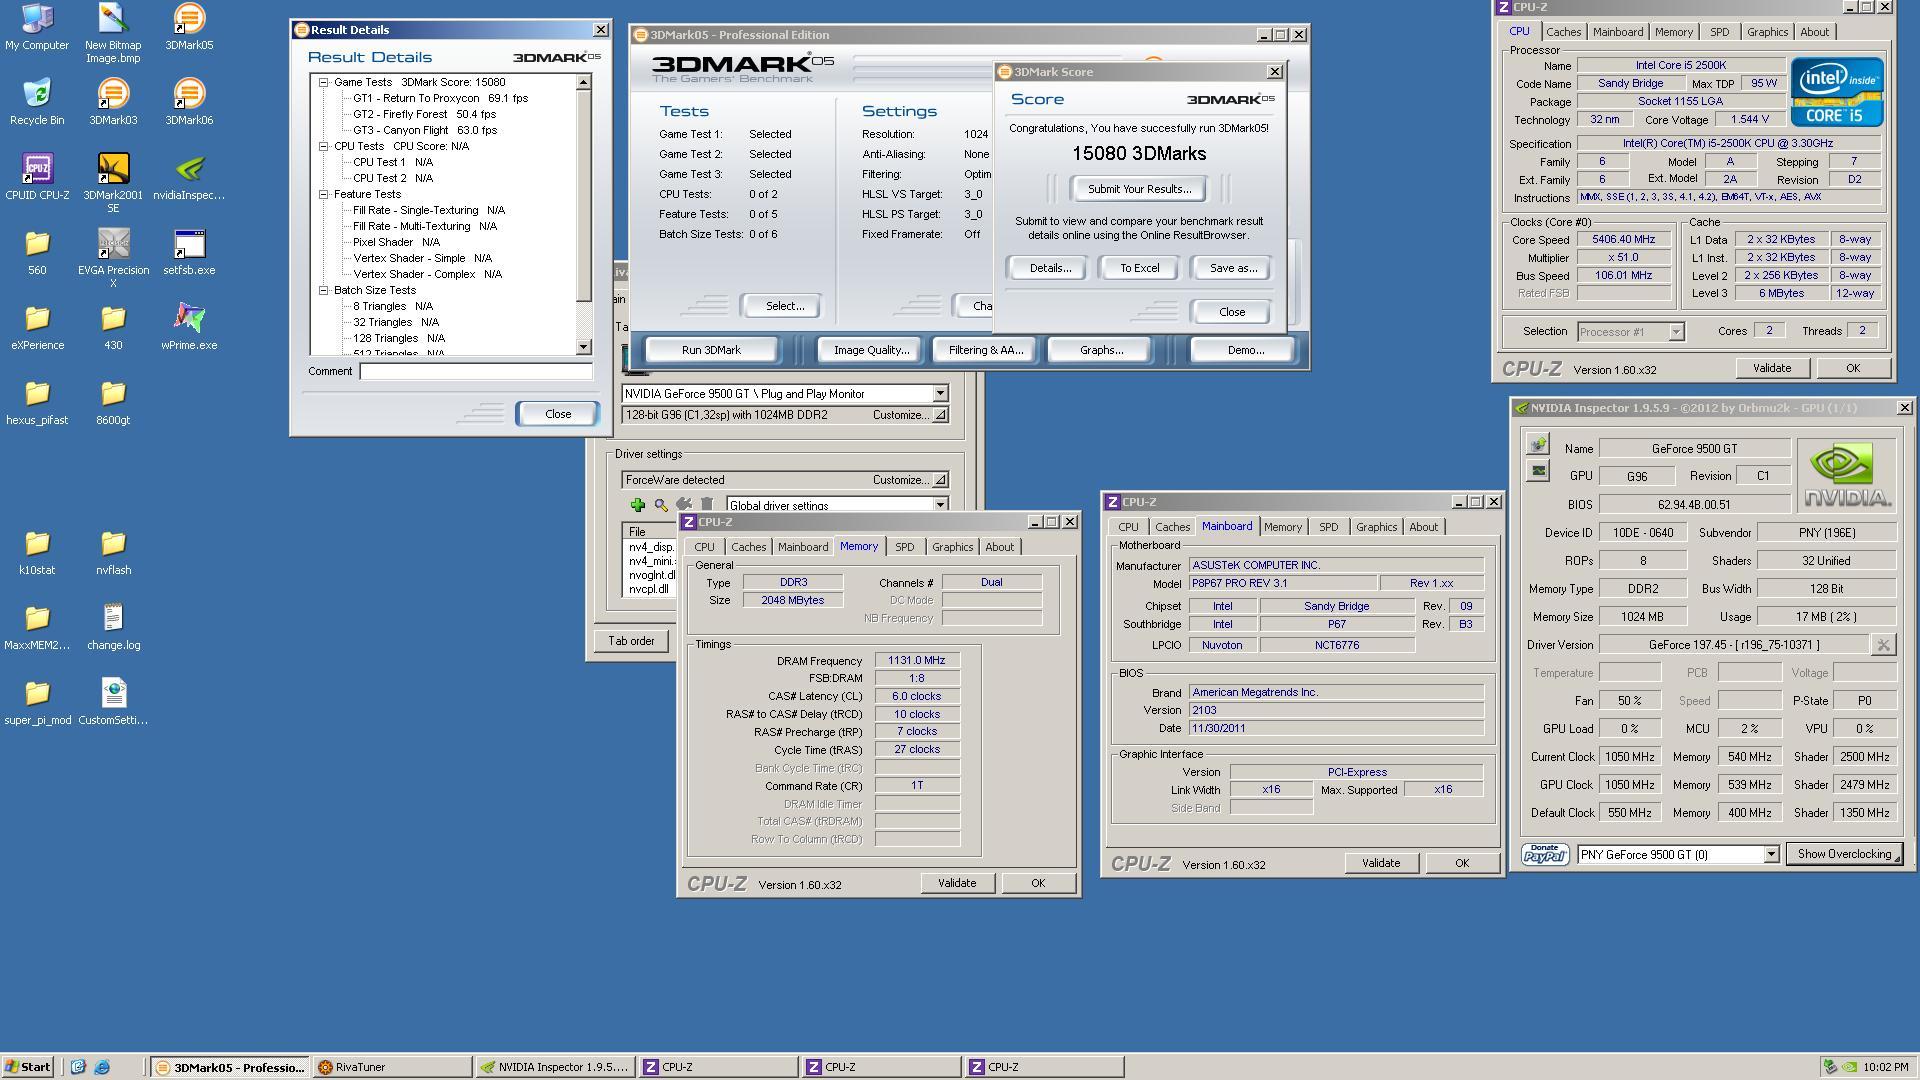Click Show Overclocking in NVIDIA Inspector
Viewport: 1920px width, 1080px height.
[x=1844, y=854]
